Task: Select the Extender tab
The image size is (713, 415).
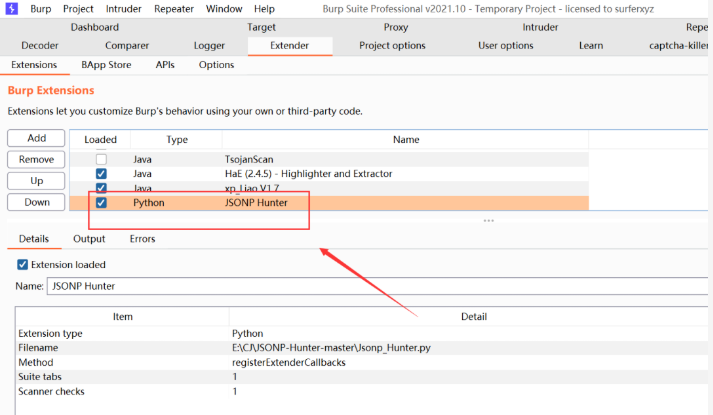Action: 290,45
